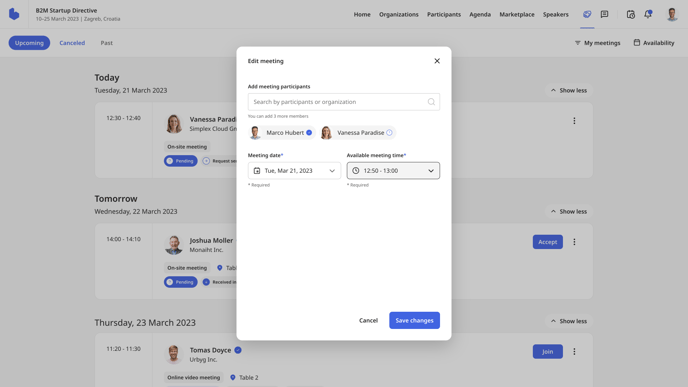Click Save changes button
This screenshot has height=387, width=688.
(414, 320)
